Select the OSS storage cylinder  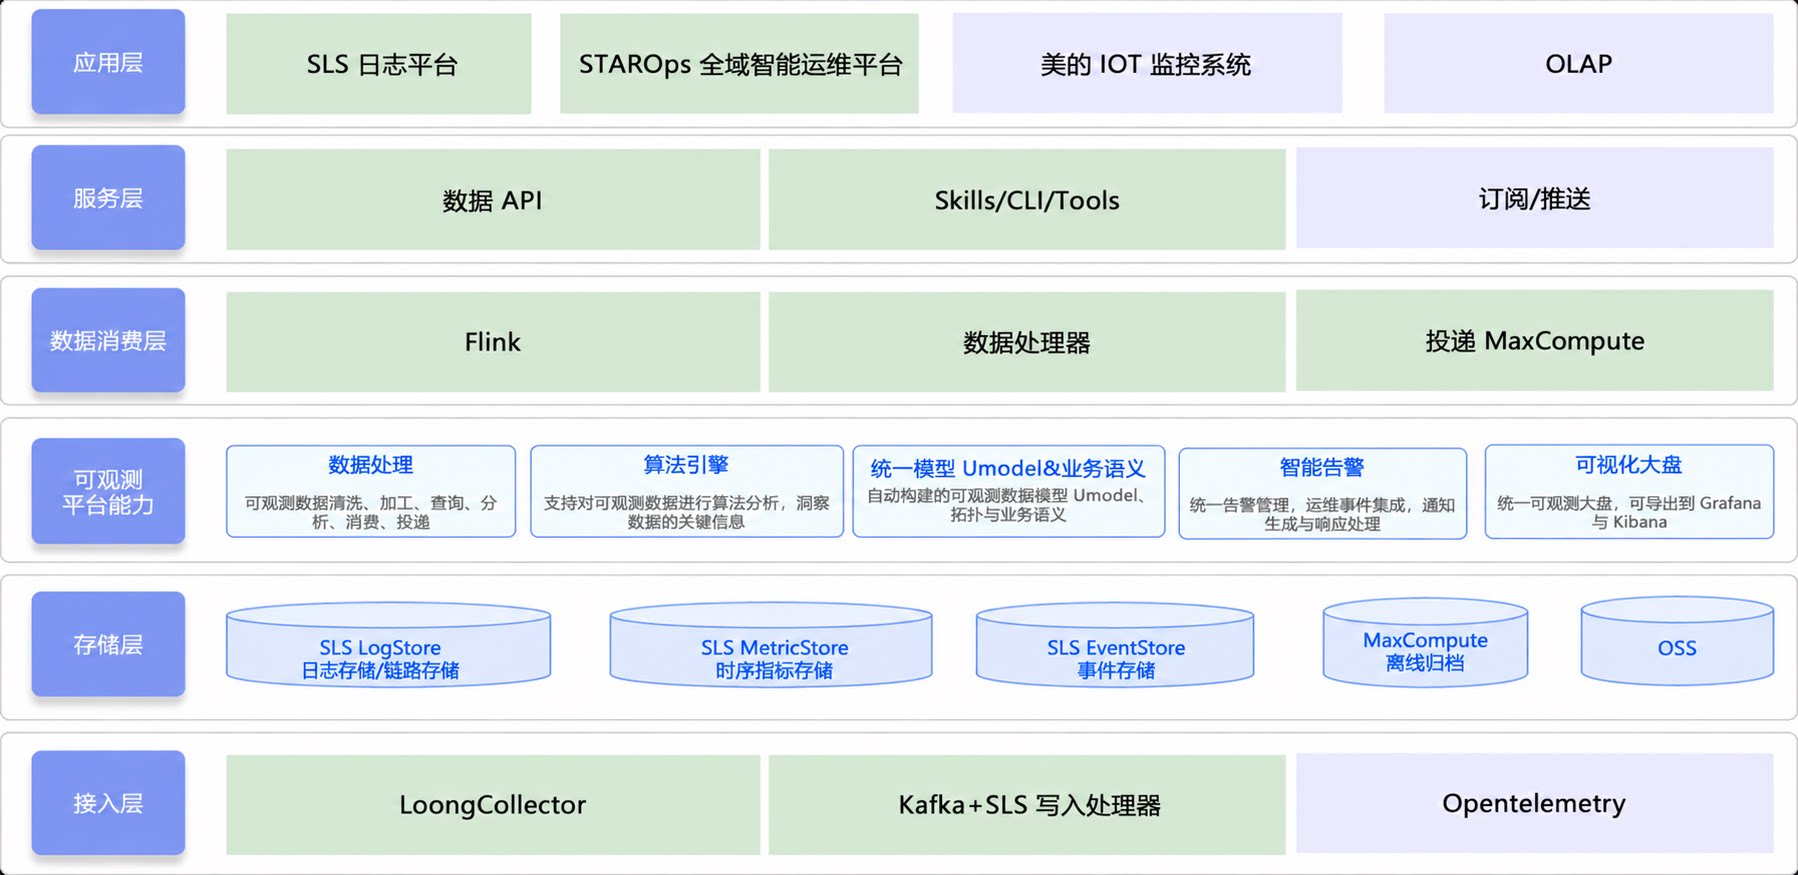1677,641
